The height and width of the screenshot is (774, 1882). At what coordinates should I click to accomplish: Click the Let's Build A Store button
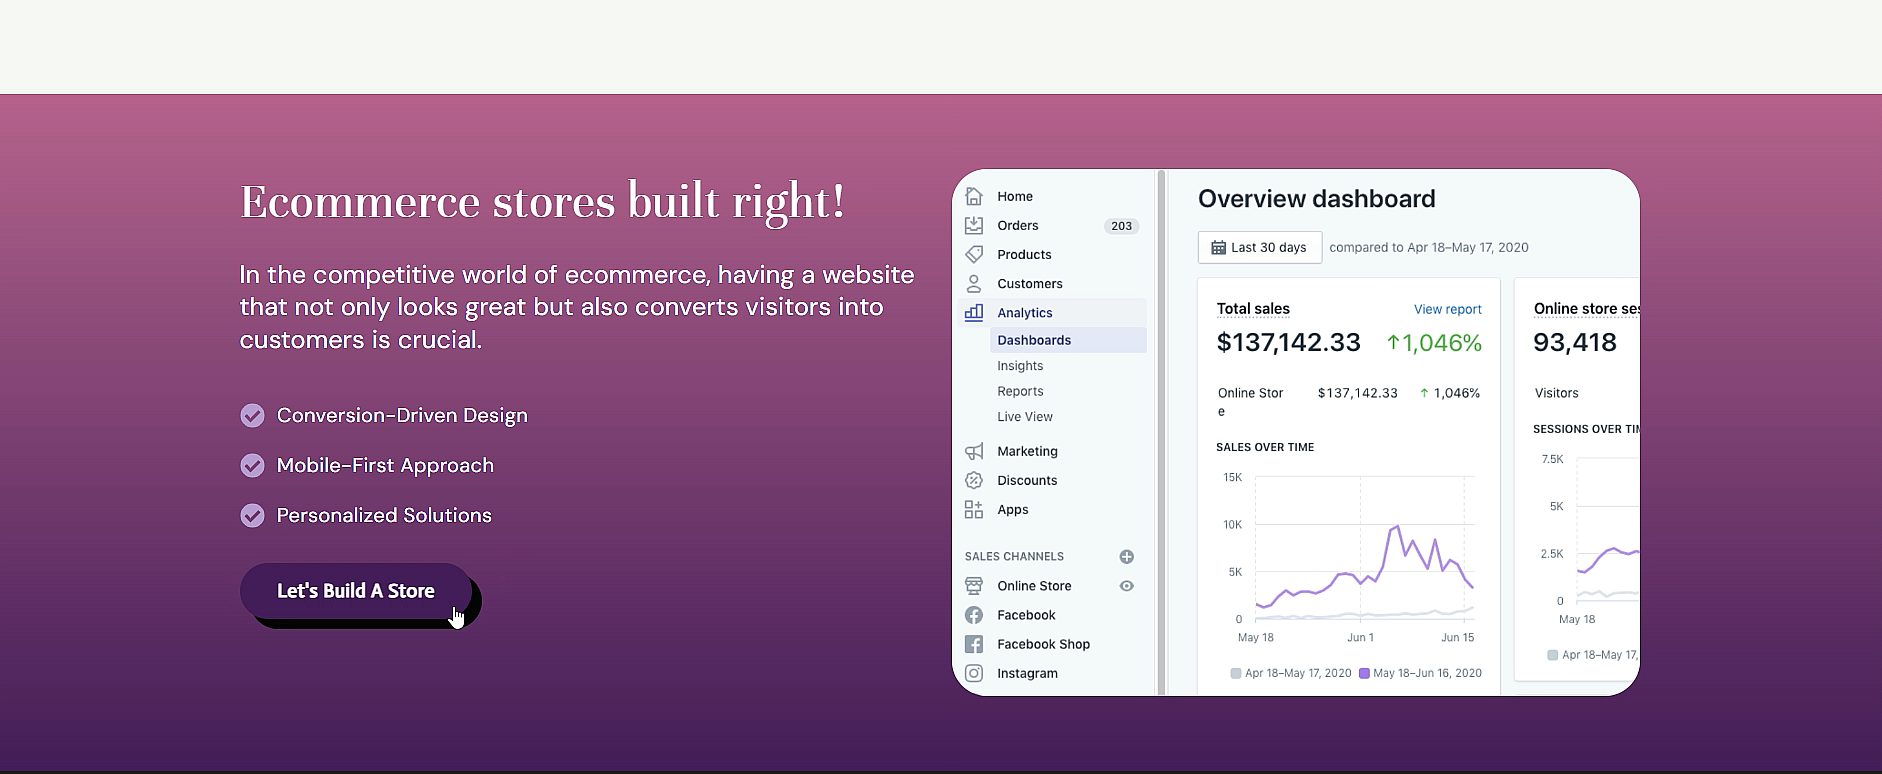click(x=356, y=591)
